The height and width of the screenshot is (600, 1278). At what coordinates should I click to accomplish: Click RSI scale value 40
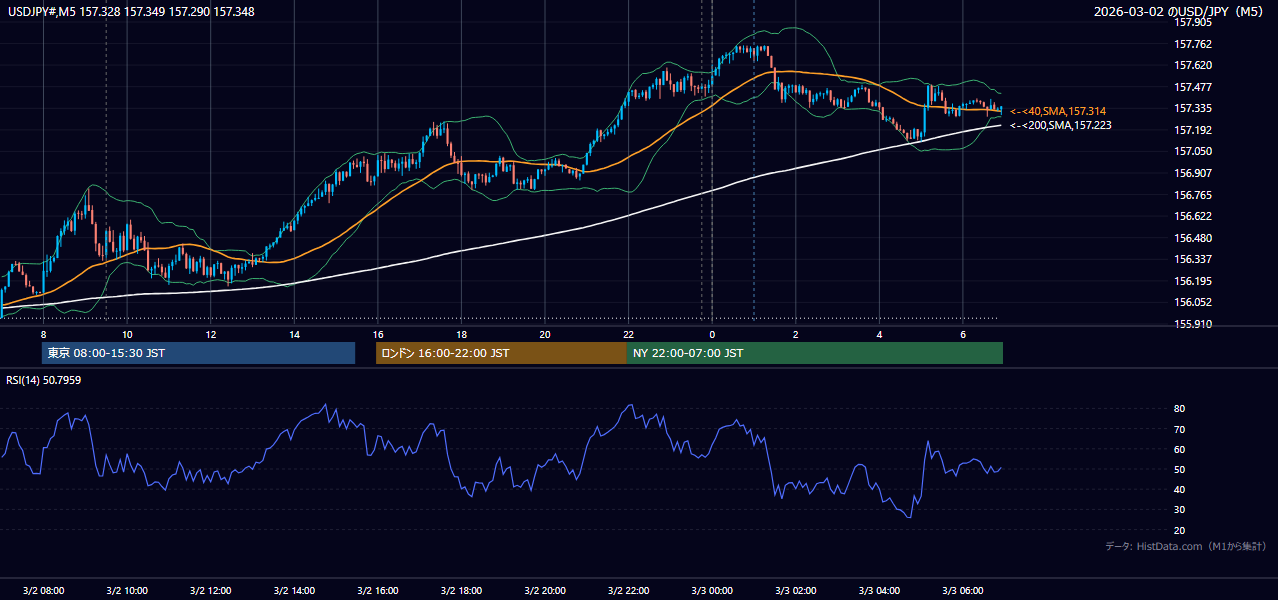(1180, 489)
